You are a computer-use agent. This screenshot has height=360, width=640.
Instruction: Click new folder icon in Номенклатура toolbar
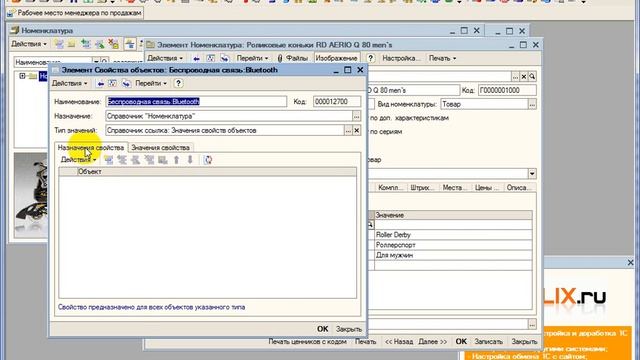72,44
